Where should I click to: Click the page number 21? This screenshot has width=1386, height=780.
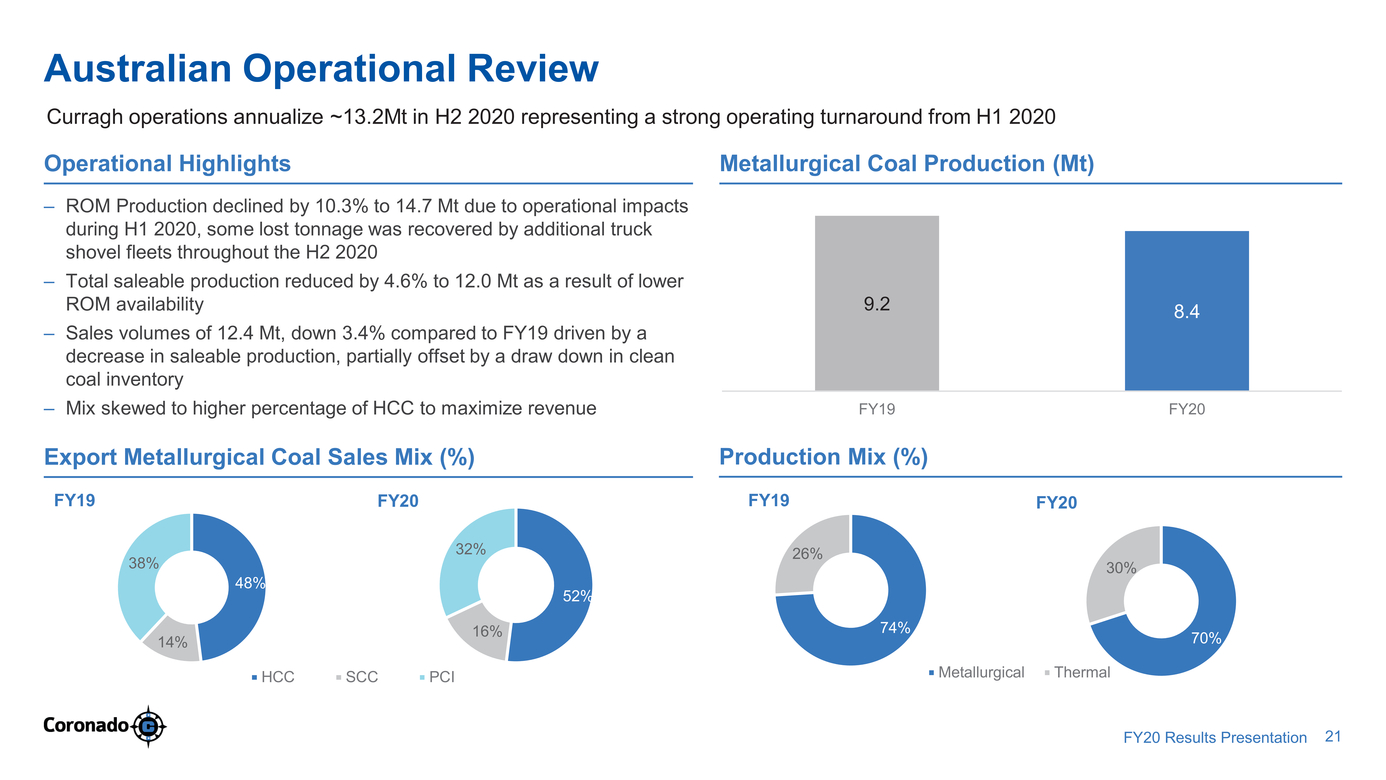pyautogui.click(x=1331, y=737)
